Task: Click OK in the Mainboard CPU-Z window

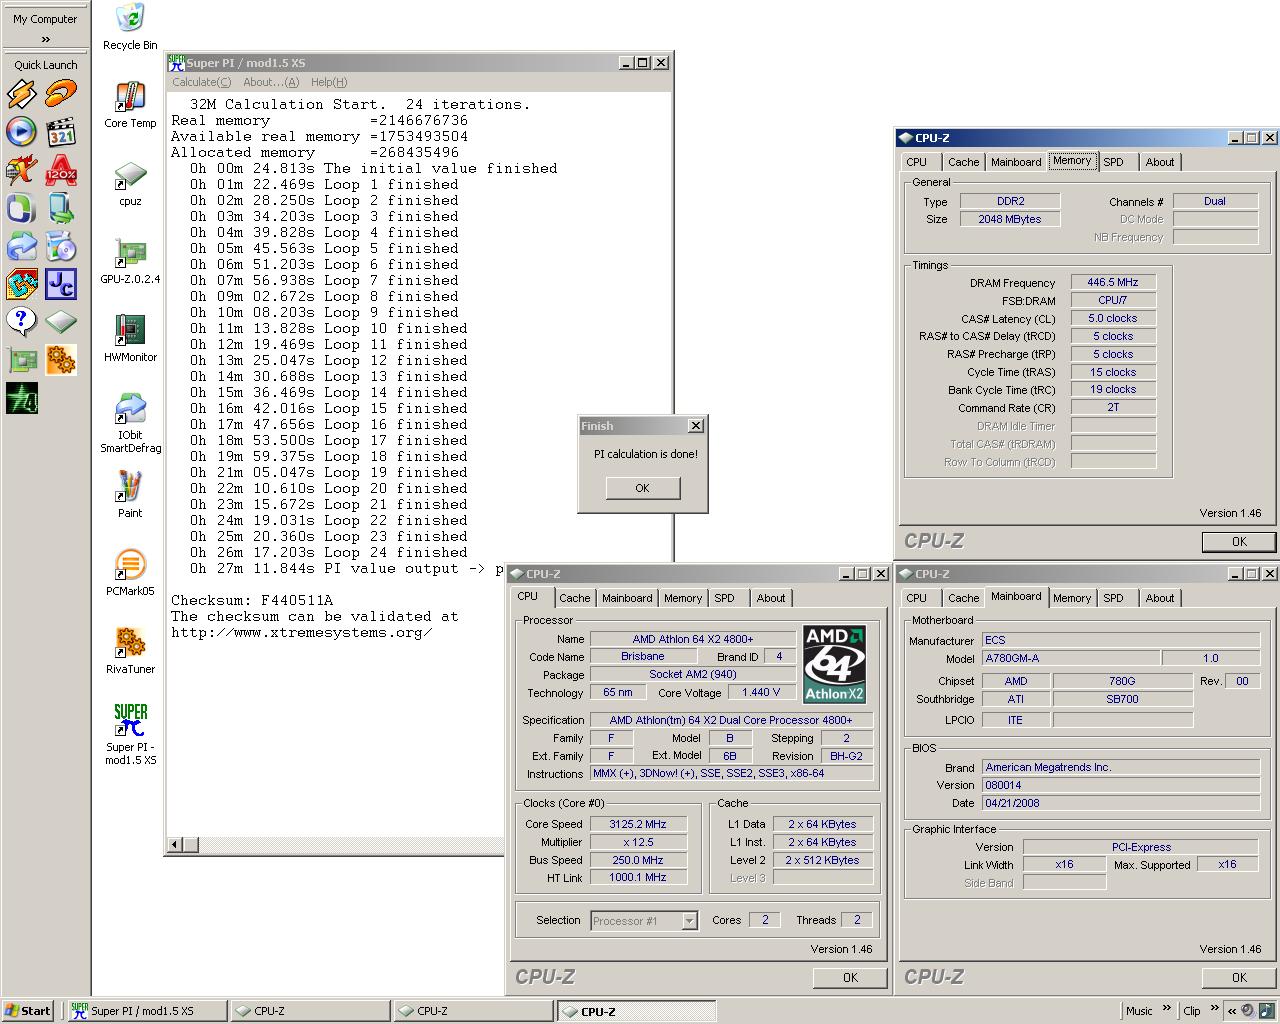Action: point(1239,978)
